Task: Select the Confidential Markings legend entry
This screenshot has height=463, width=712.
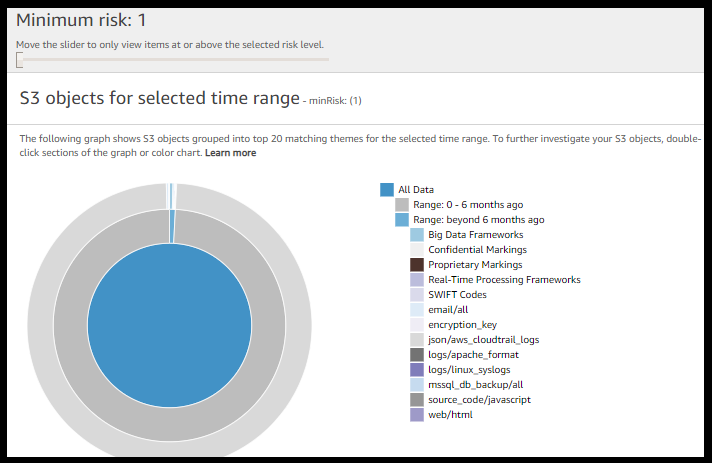Action: point(477,250)
